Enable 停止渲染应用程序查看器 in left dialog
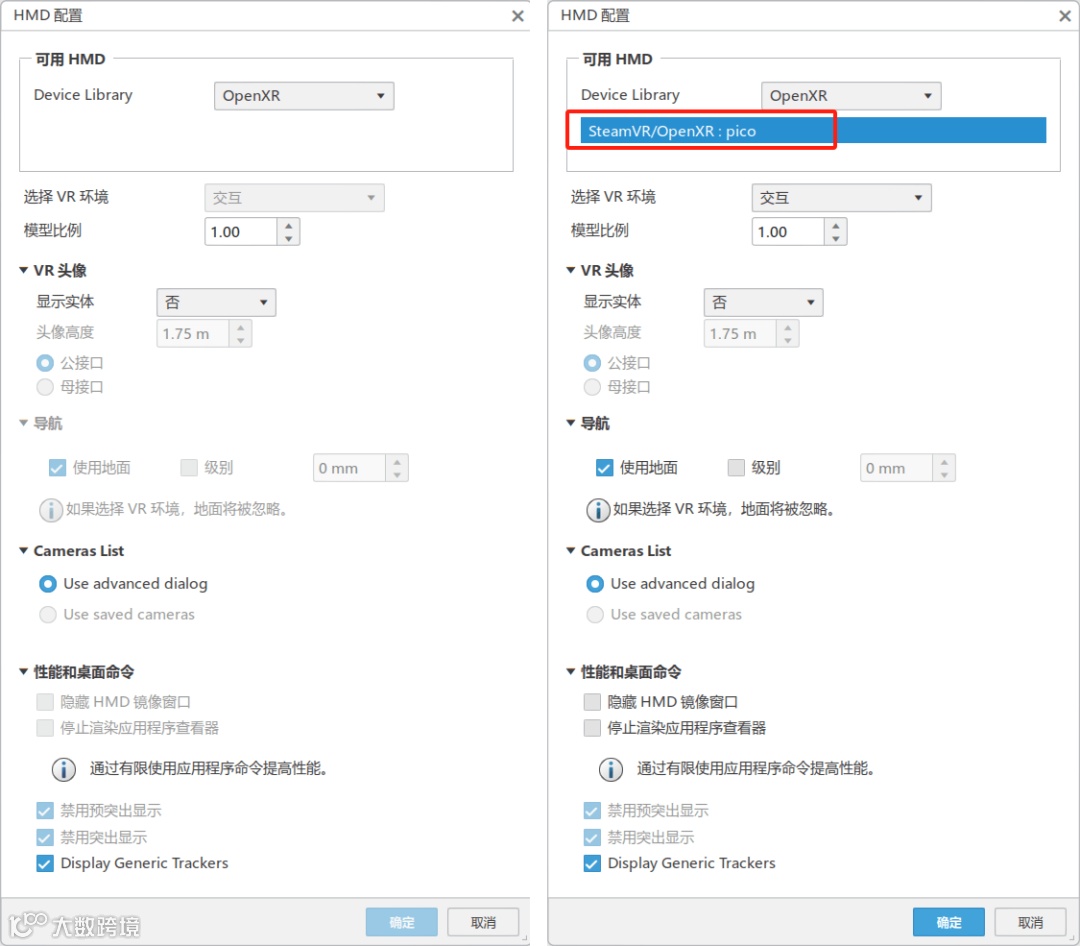The height and width of the screenshot is (946, 1080). [45, 728]
